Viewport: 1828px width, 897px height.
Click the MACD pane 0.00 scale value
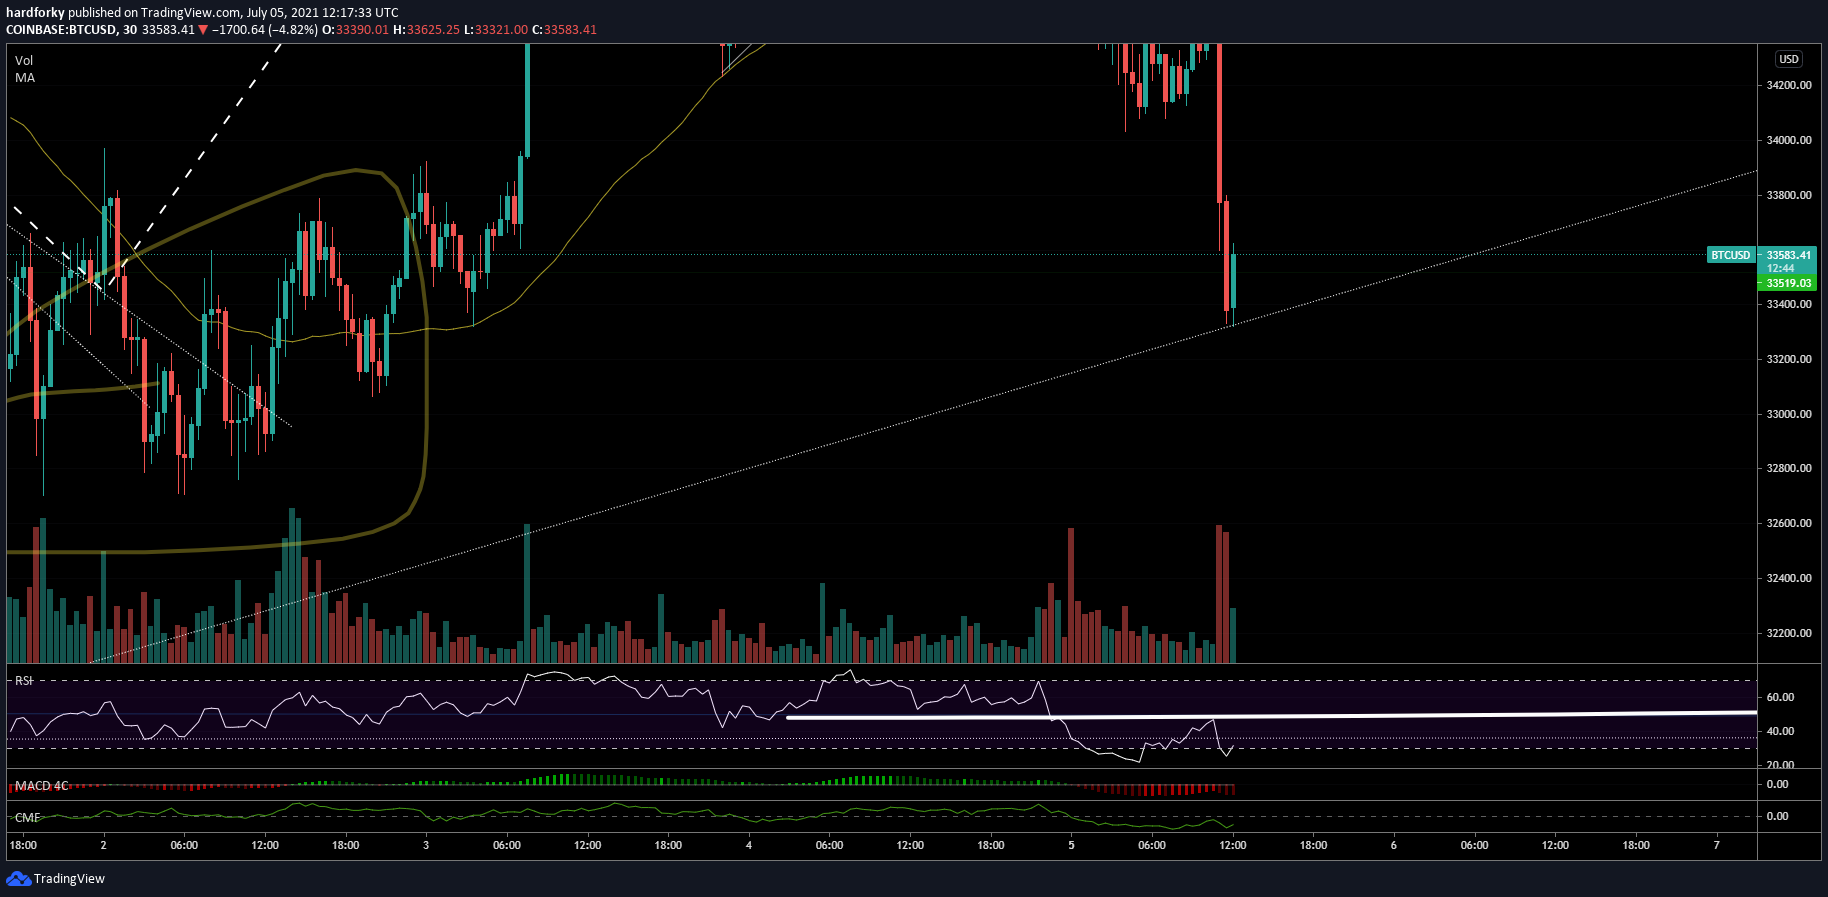[1778, 784]
